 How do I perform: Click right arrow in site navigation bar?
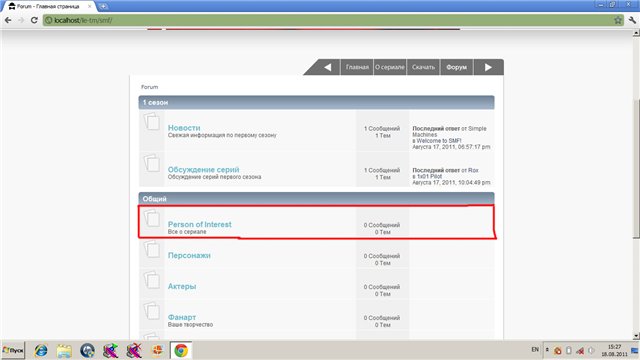pyautogui.click(x=488, y=67)
